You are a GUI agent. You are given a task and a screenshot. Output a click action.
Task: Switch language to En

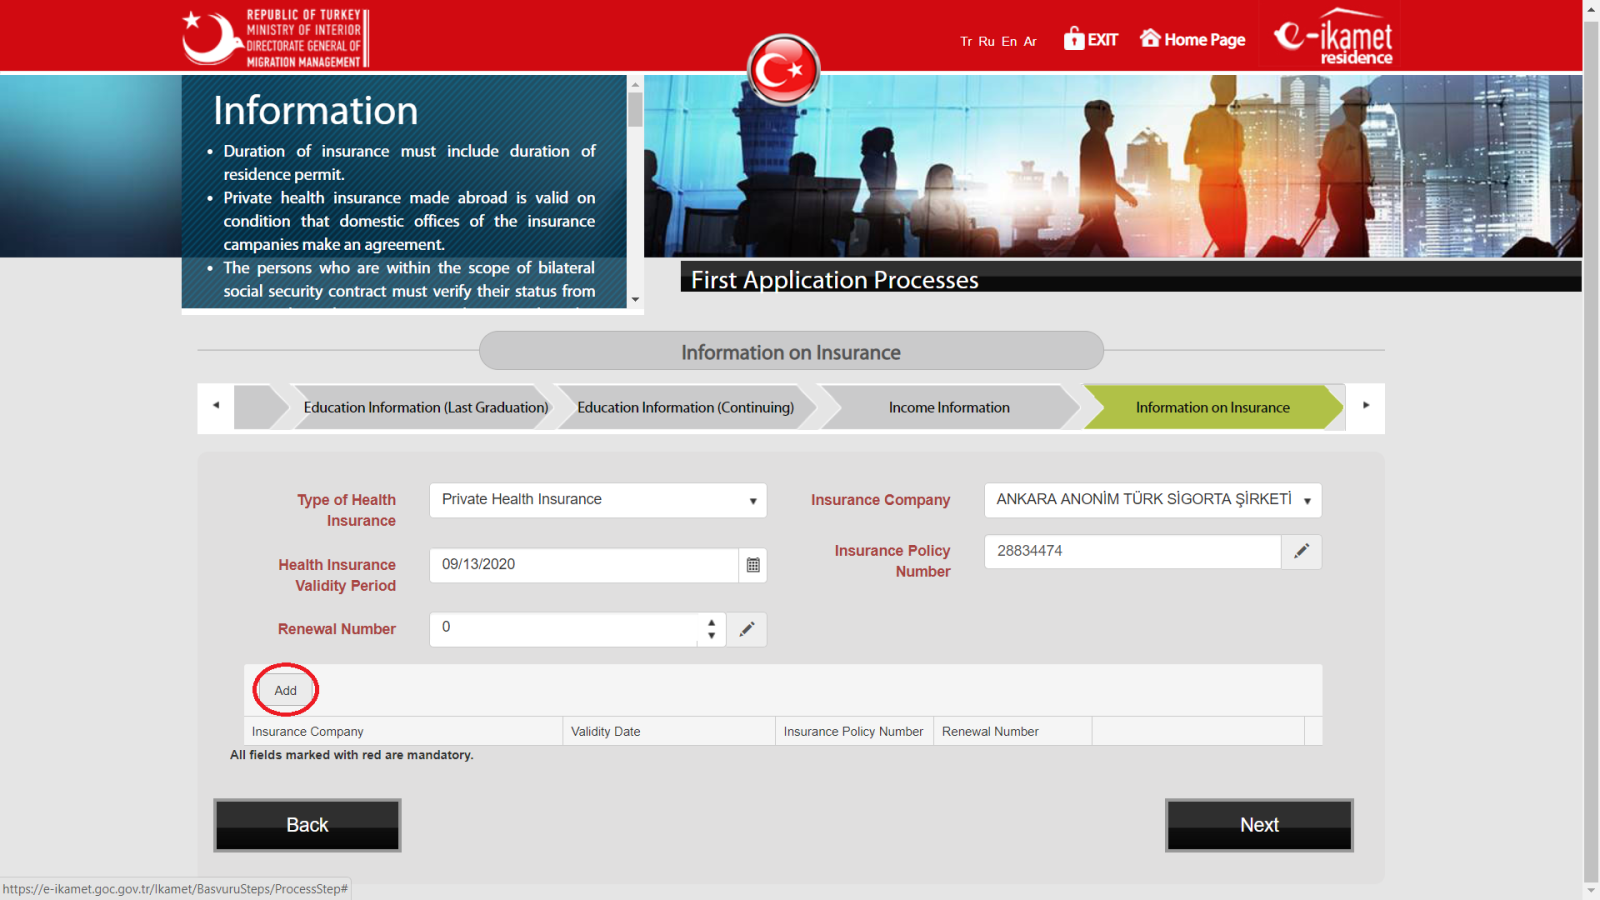click(x=1009, y=42)
